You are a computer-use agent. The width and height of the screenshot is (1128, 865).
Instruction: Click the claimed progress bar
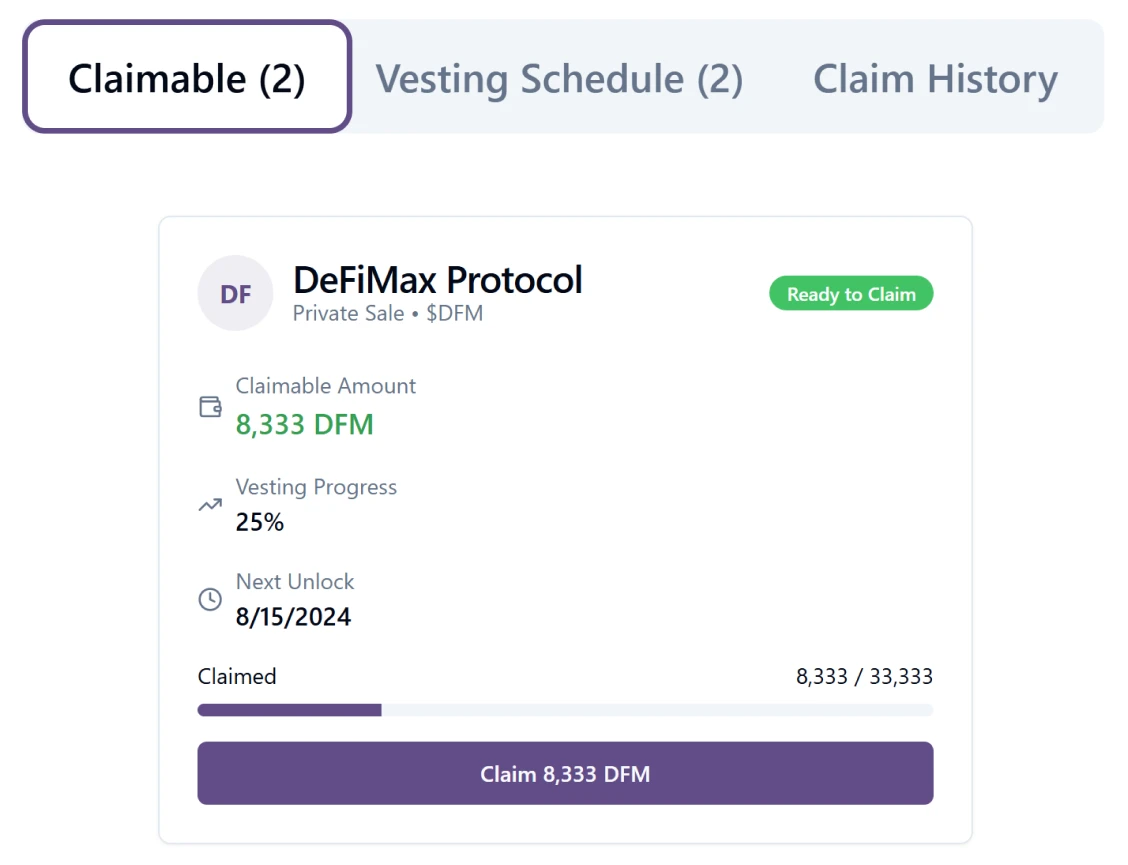tap(565, 710)
